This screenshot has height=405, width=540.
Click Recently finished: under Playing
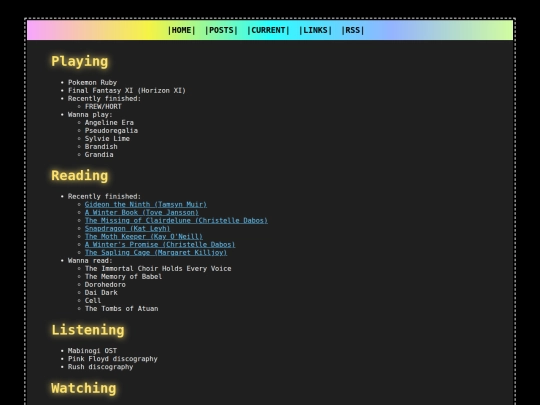[104, 98]
